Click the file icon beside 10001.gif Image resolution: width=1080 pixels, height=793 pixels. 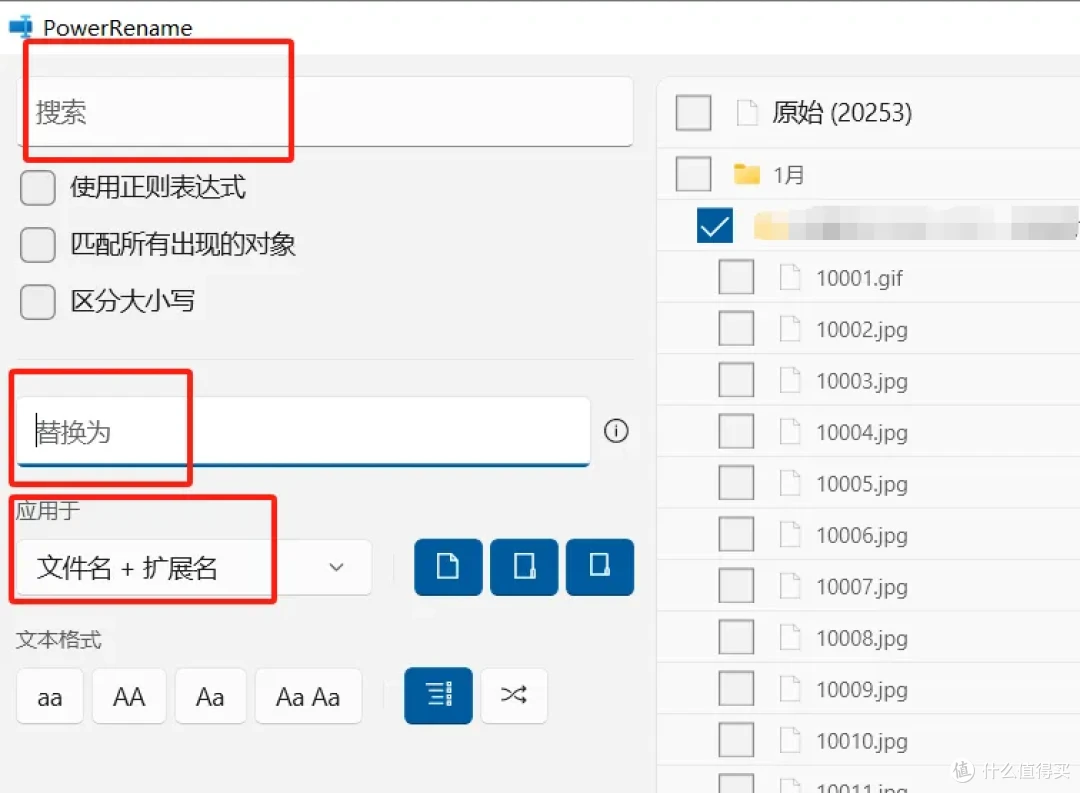click(790, 278)
